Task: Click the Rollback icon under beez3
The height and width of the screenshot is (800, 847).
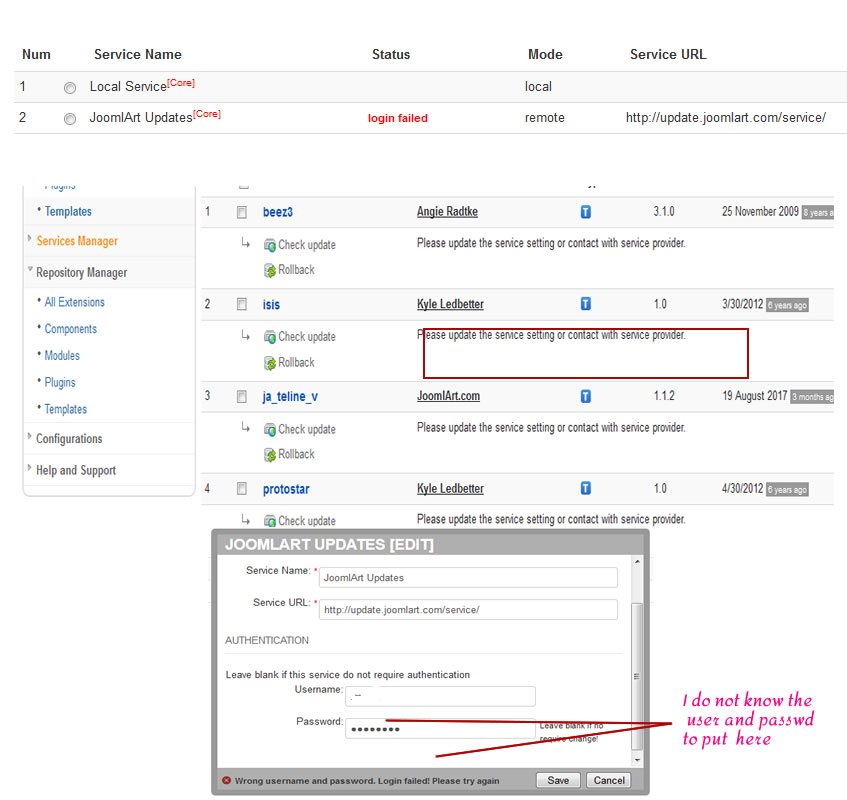Action: coord(294,269)
